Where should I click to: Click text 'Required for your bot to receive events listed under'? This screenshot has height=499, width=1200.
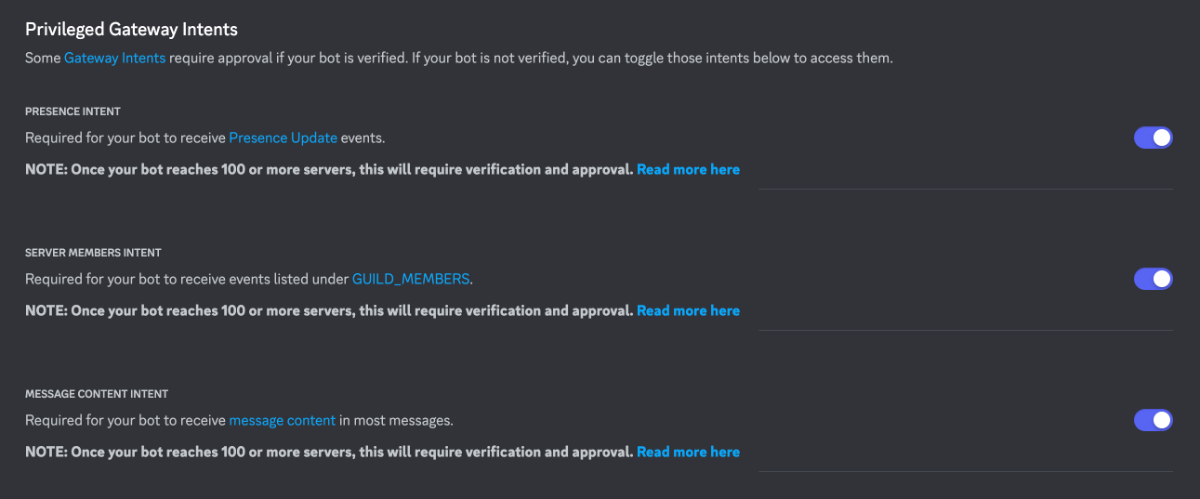(x=187, y=279)
